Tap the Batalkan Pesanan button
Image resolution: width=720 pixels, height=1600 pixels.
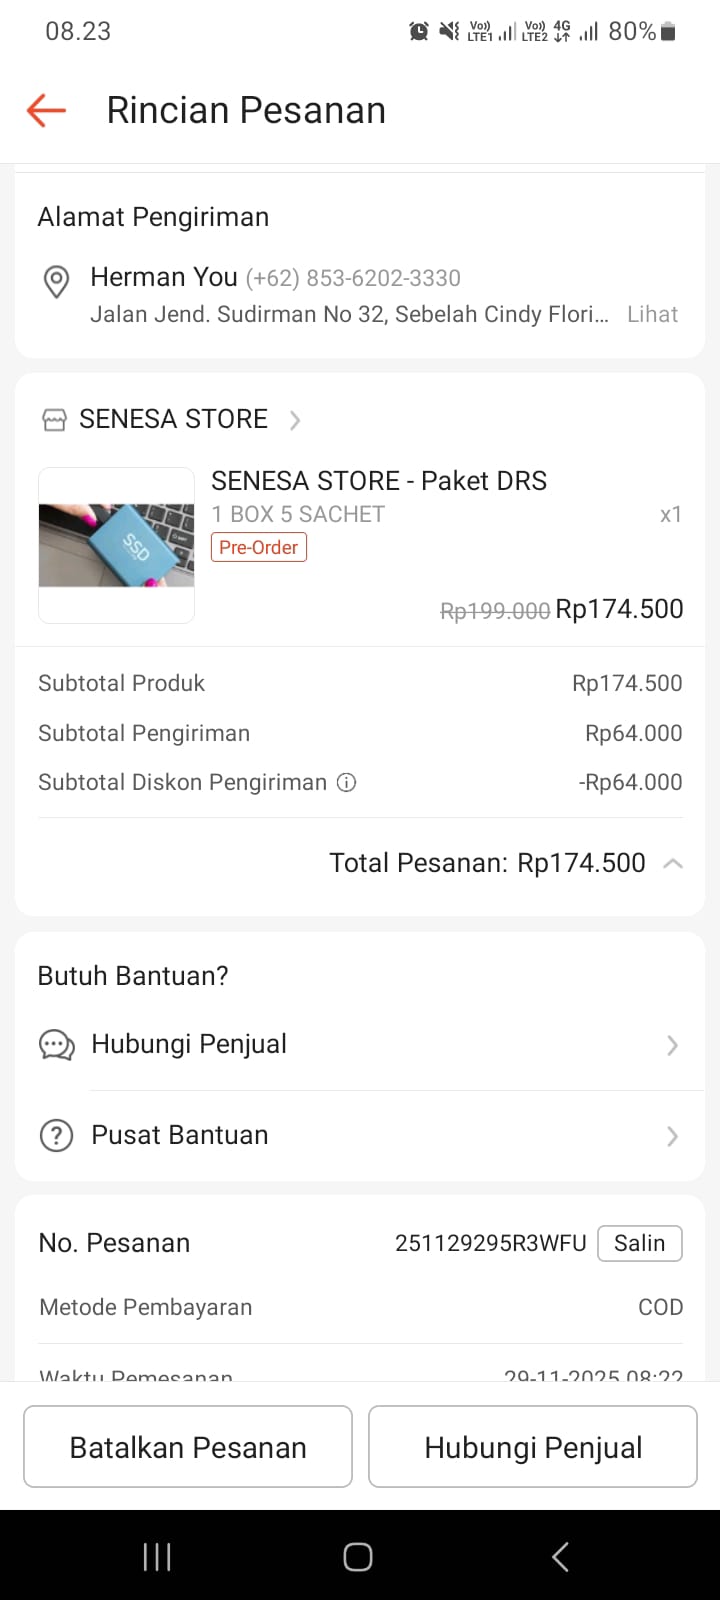(188, 1447)
